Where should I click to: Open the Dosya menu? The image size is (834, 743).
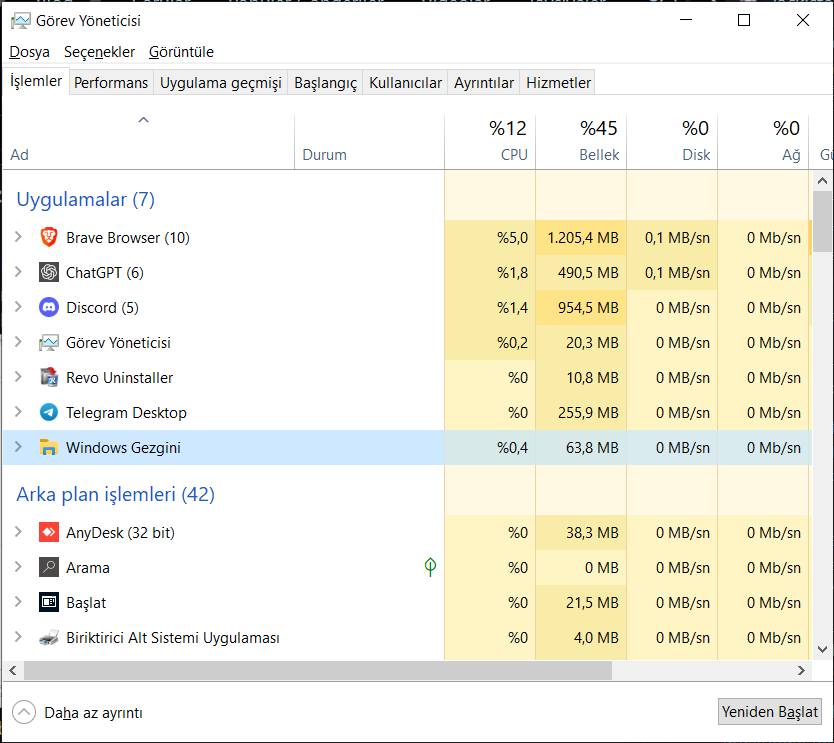29,52
